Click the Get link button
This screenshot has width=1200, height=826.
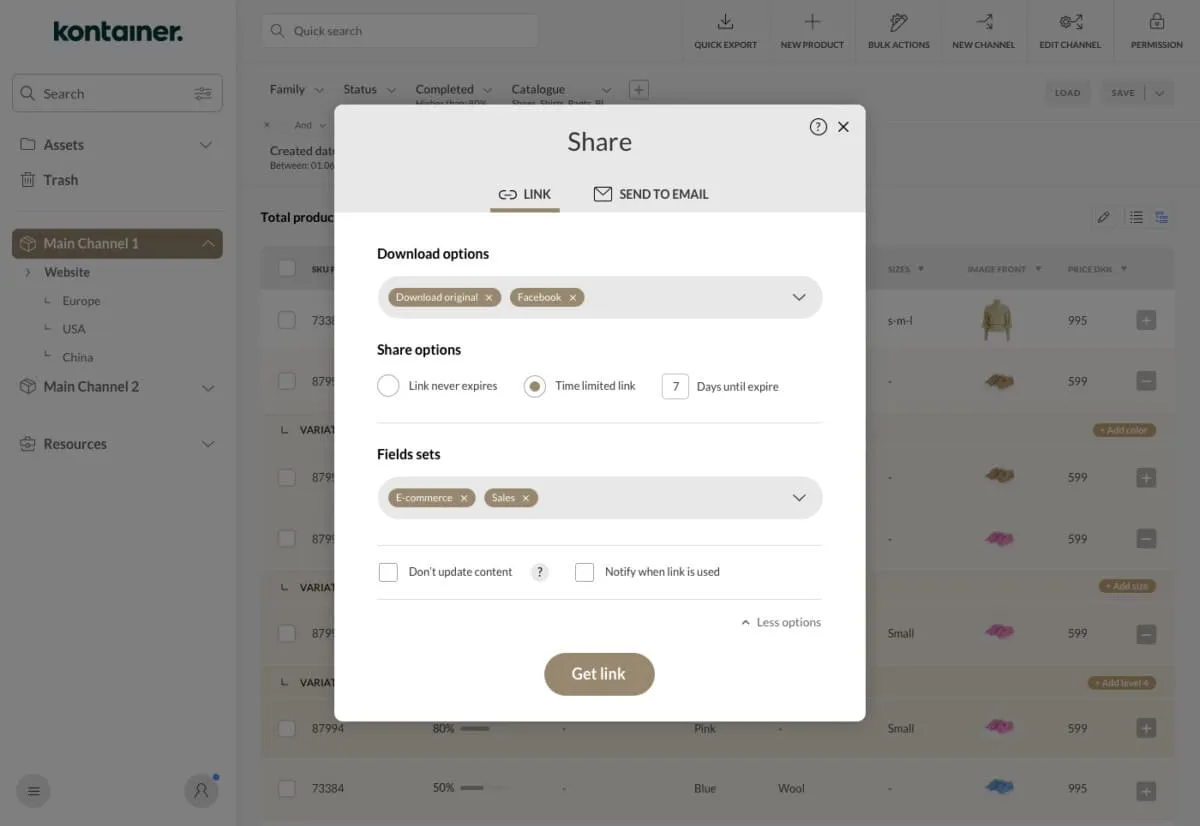coord(599,674)
